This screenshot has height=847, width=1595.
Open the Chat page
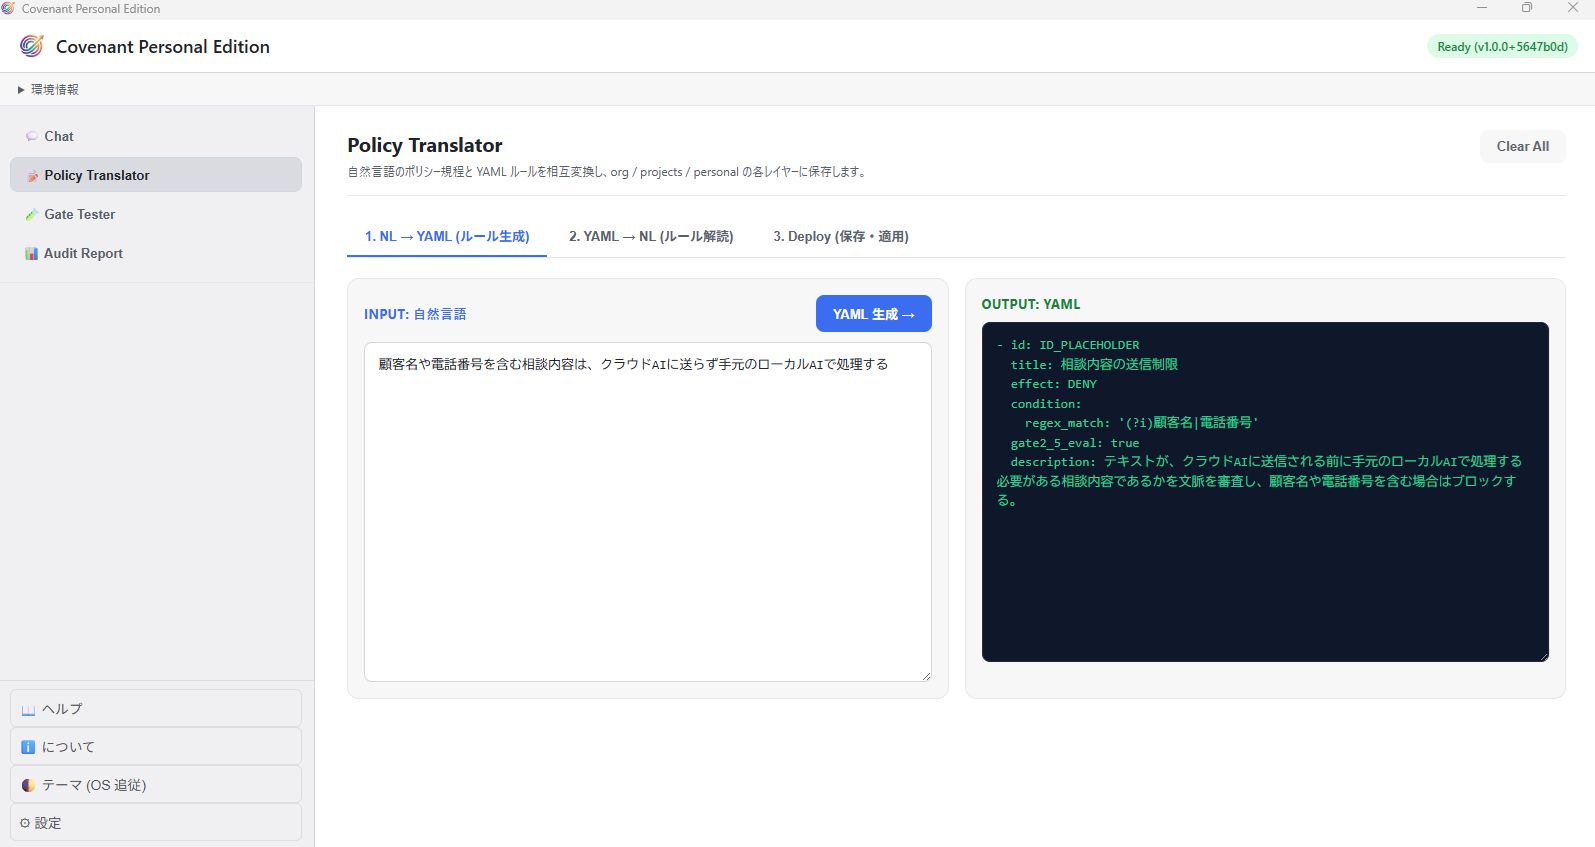(x=156, y=136)
